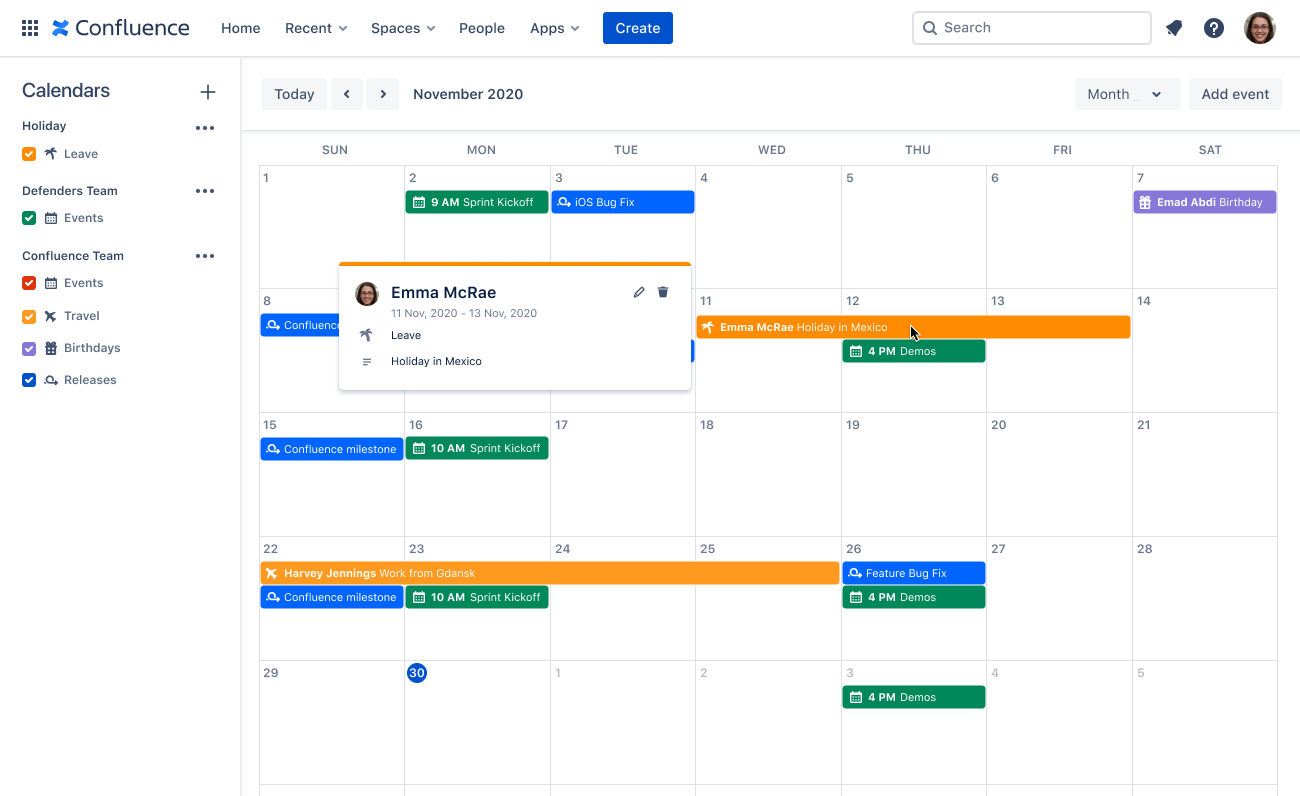Jump to today using the Today button
This screenshot has height=796, width=1300.
coord(294,93)
